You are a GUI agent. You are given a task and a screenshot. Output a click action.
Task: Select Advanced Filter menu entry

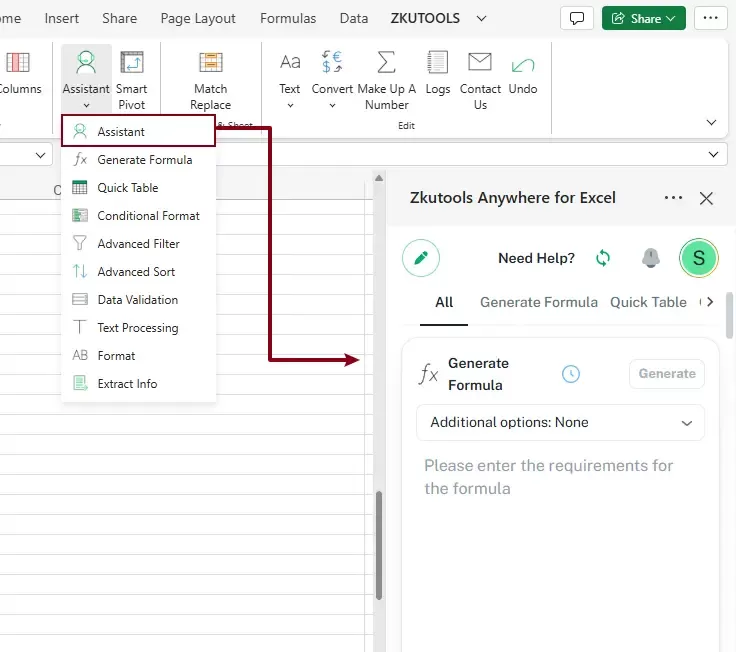[138, 244]
